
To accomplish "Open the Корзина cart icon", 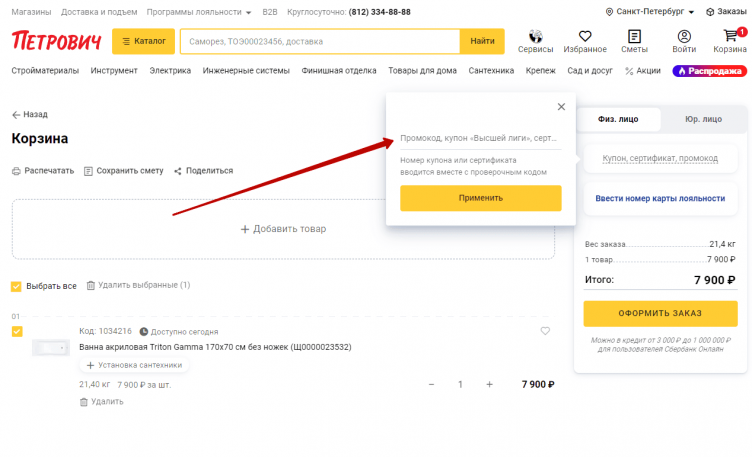I will pos(730,37).
